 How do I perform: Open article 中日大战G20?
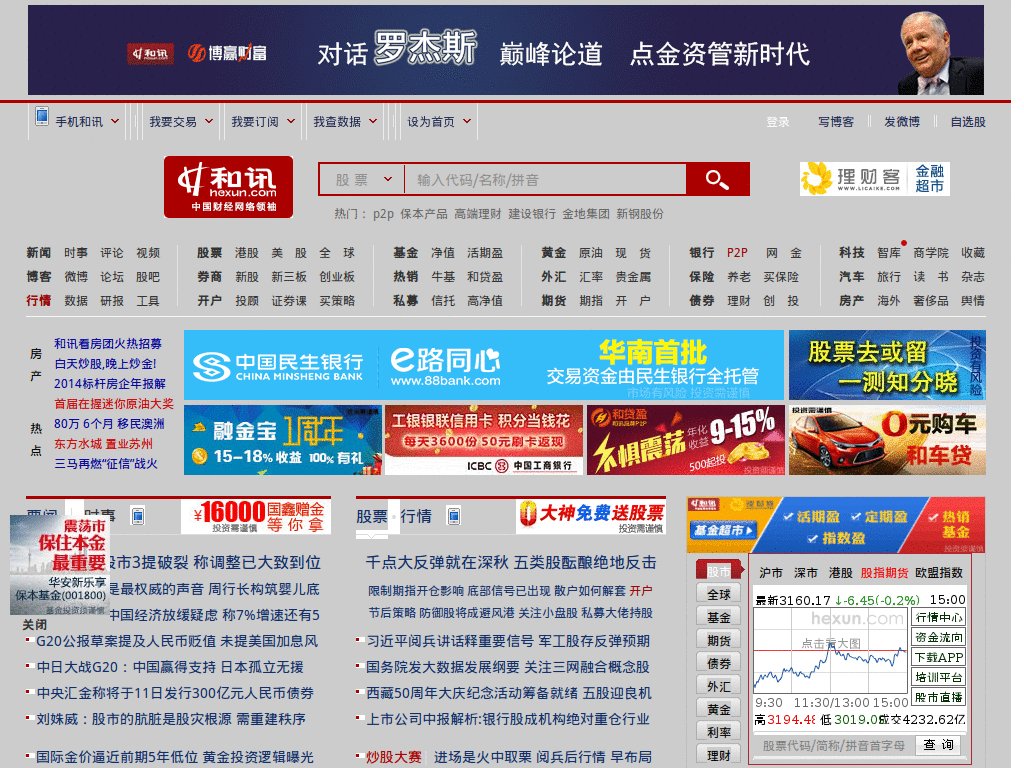170,667
